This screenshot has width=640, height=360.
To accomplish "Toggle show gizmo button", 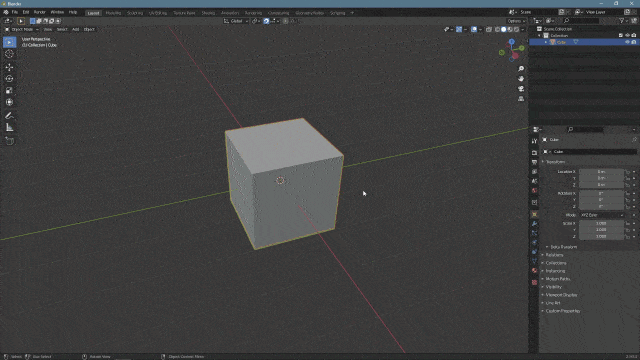I will 459,29.
